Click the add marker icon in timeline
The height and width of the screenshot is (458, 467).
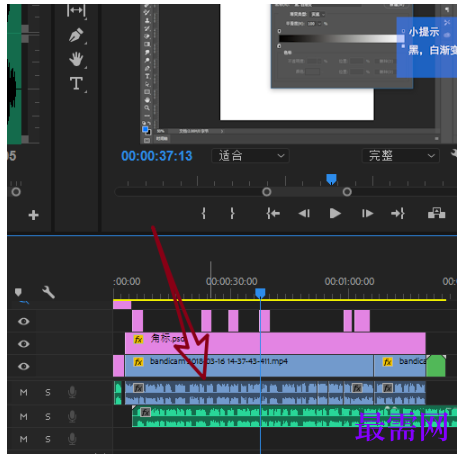coord(18,292)
